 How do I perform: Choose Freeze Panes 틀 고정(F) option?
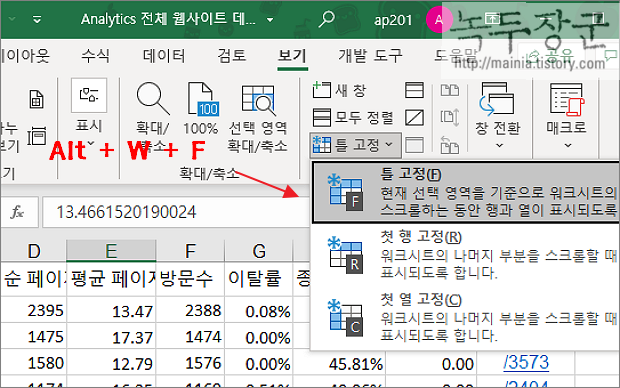(x=466, y=192)
